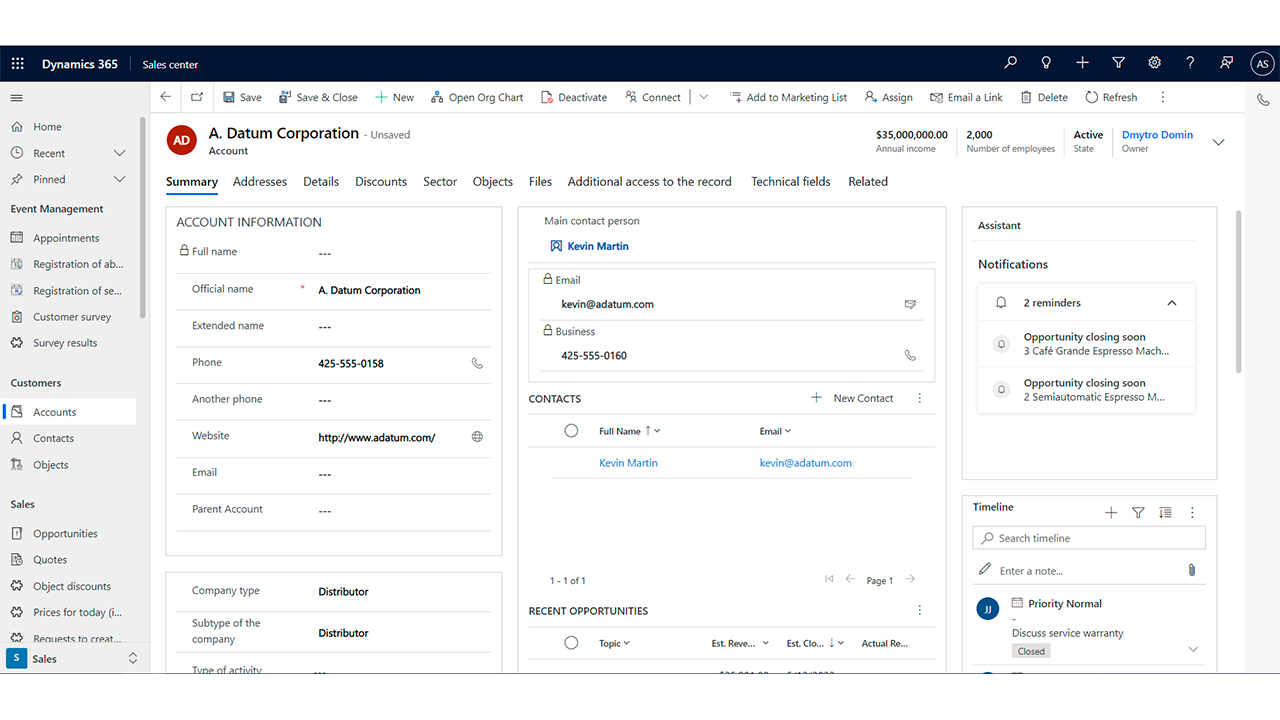Open the settings gear in header
This screenshot has height=720, width=1280.
pyautogui.click(x=1154, y=63)
